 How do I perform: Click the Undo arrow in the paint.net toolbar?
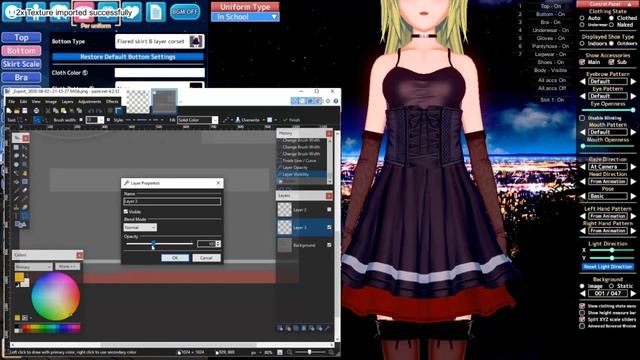tap(91, 111)
